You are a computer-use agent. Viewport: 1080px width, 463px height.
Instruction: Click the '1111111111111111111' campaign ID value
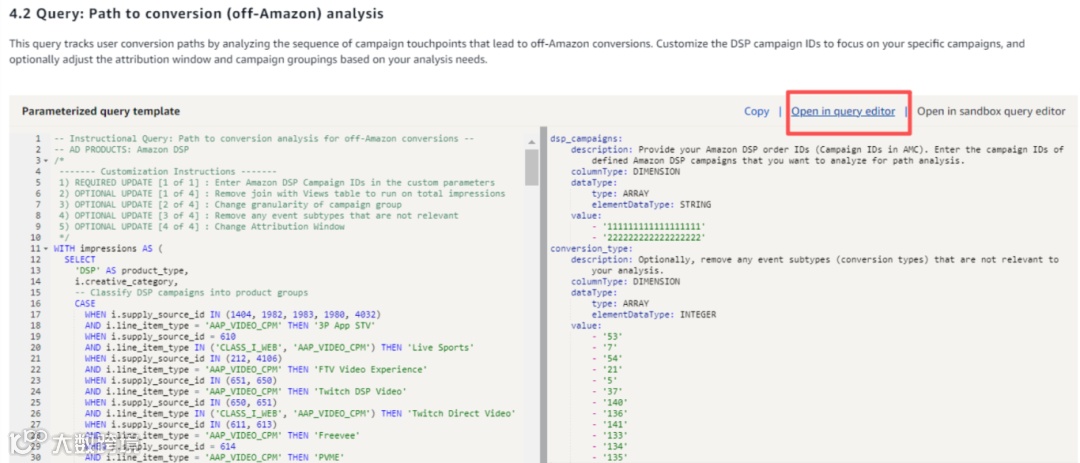coord(656,227)
